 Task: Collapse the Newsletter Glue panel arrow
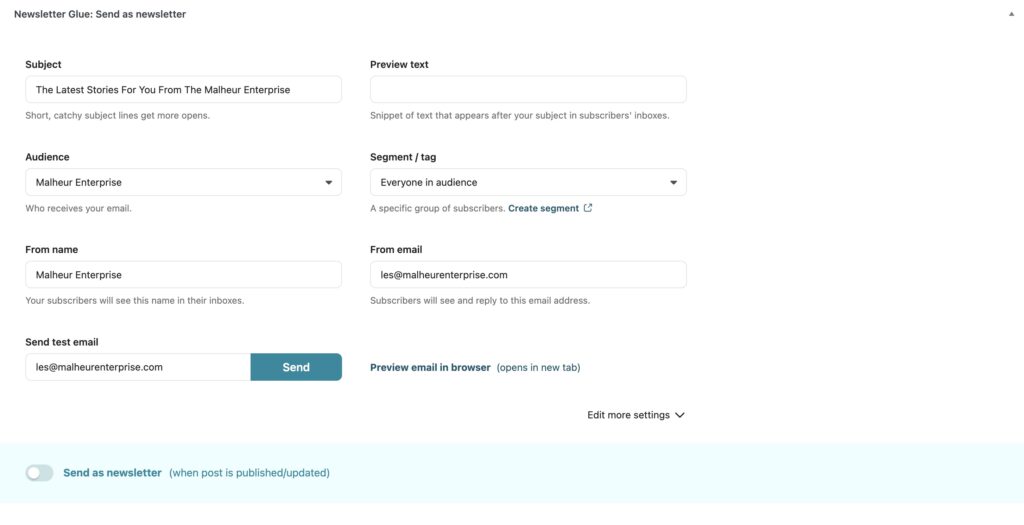1011,15
